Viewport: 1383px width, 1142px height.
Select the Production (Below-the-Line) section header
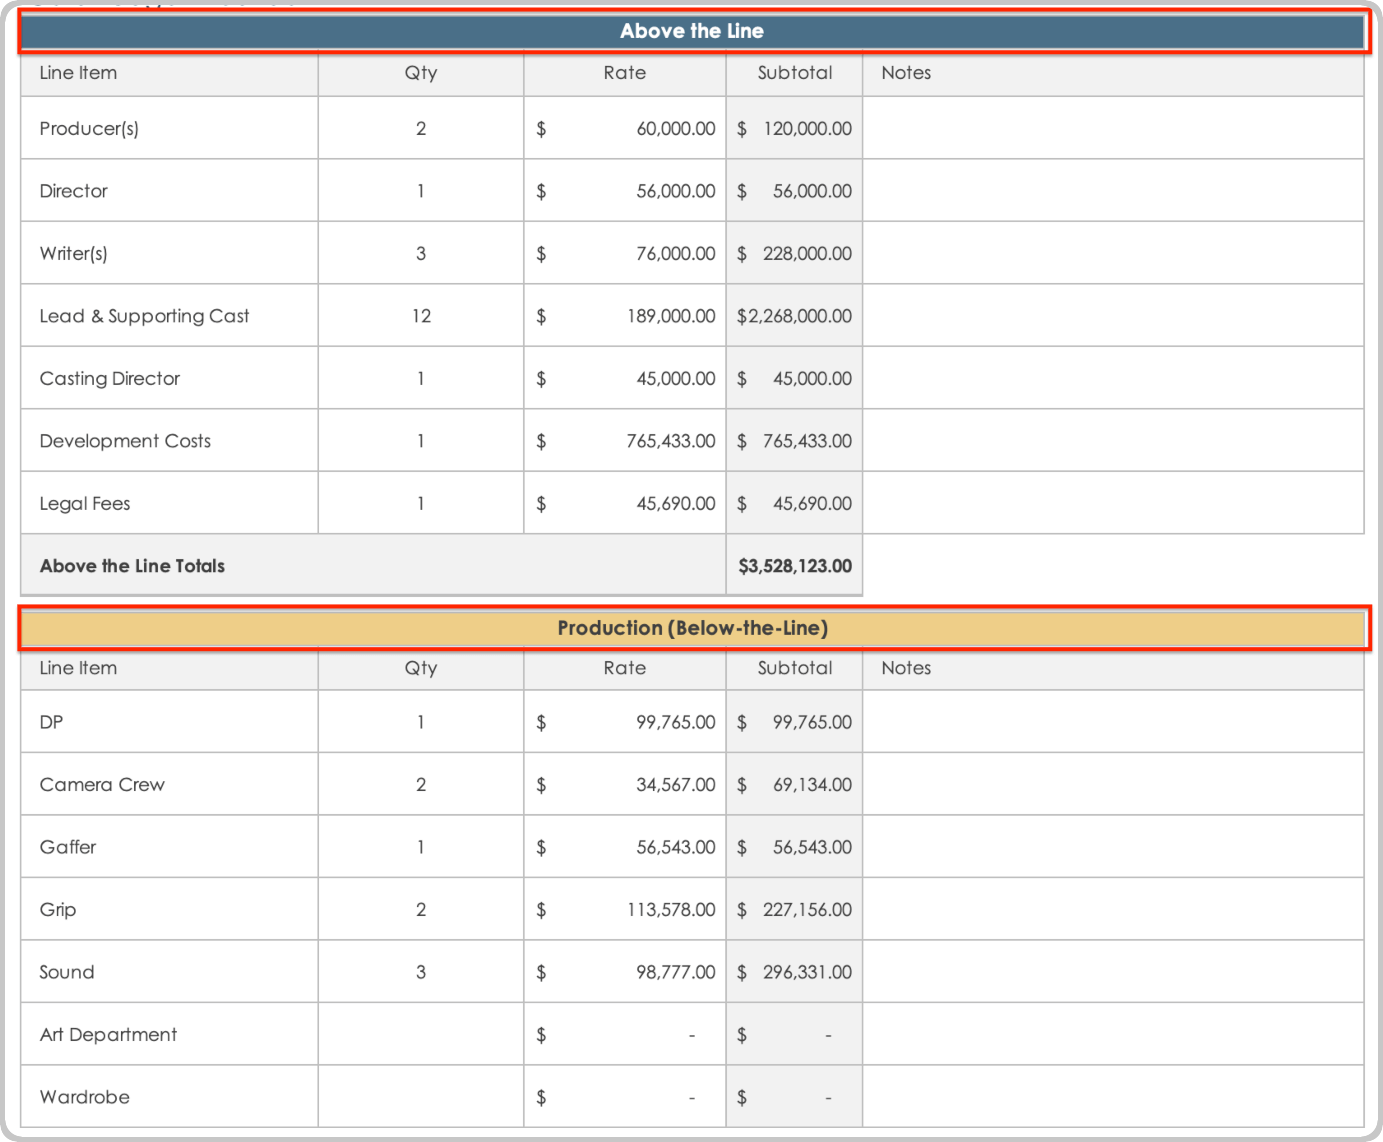[692, 628]
